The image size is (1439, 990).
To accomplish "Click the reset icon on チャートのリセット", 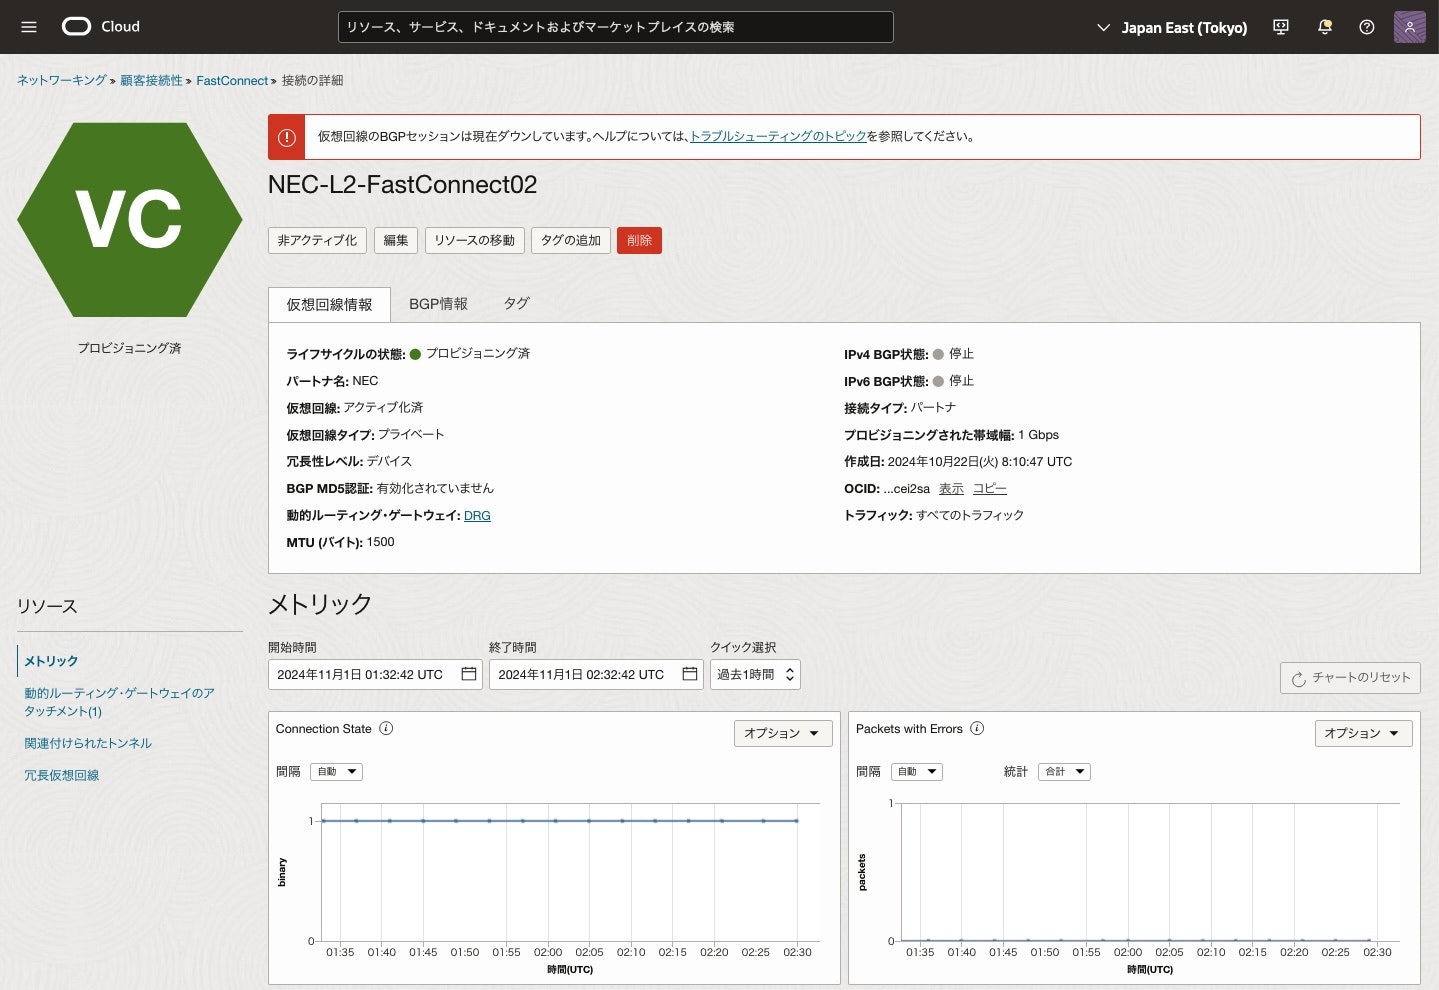I will [x=1299, y=678].
